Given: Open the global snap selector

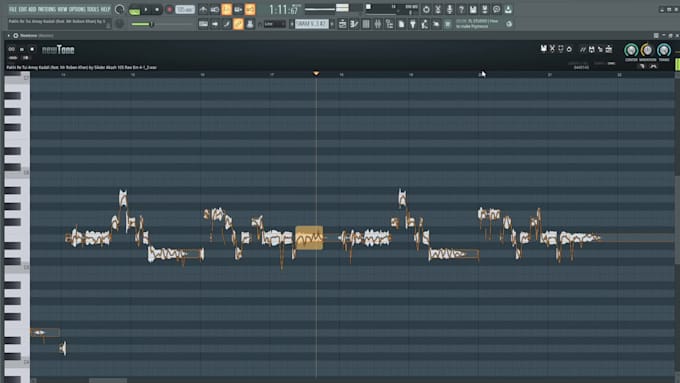Looking at the screenshot, I should click(x=274, y=24).
